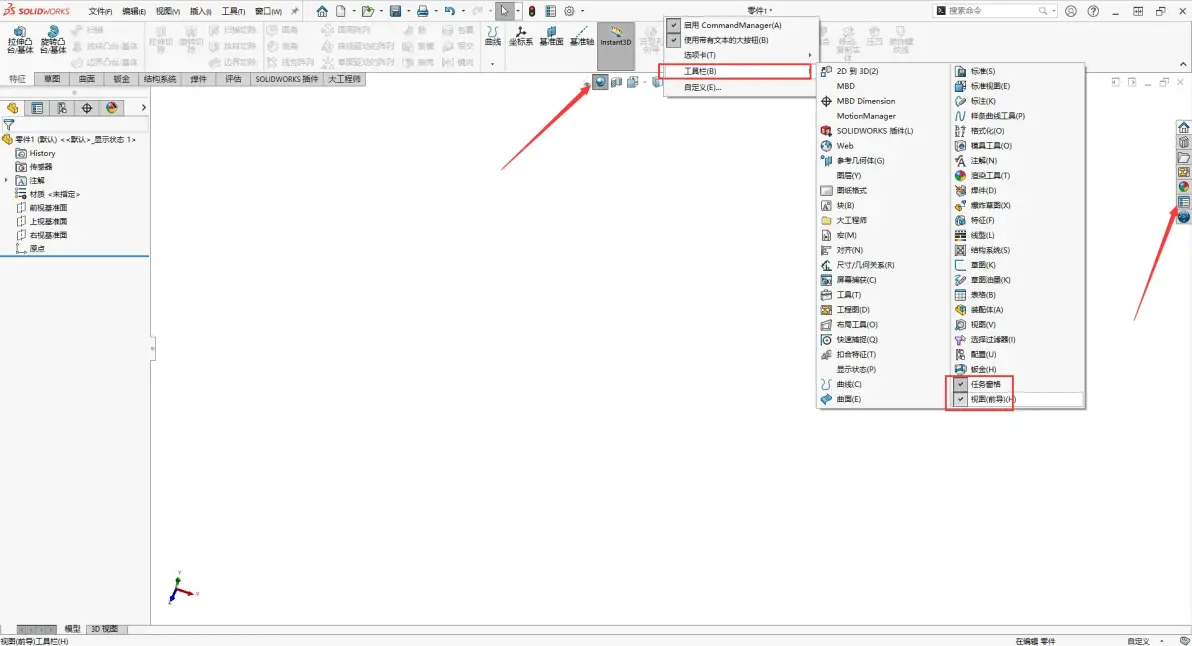Click the 坐标系 coordinate system icon
Viewport: 1192px width, 646px height.
point(521,36)
